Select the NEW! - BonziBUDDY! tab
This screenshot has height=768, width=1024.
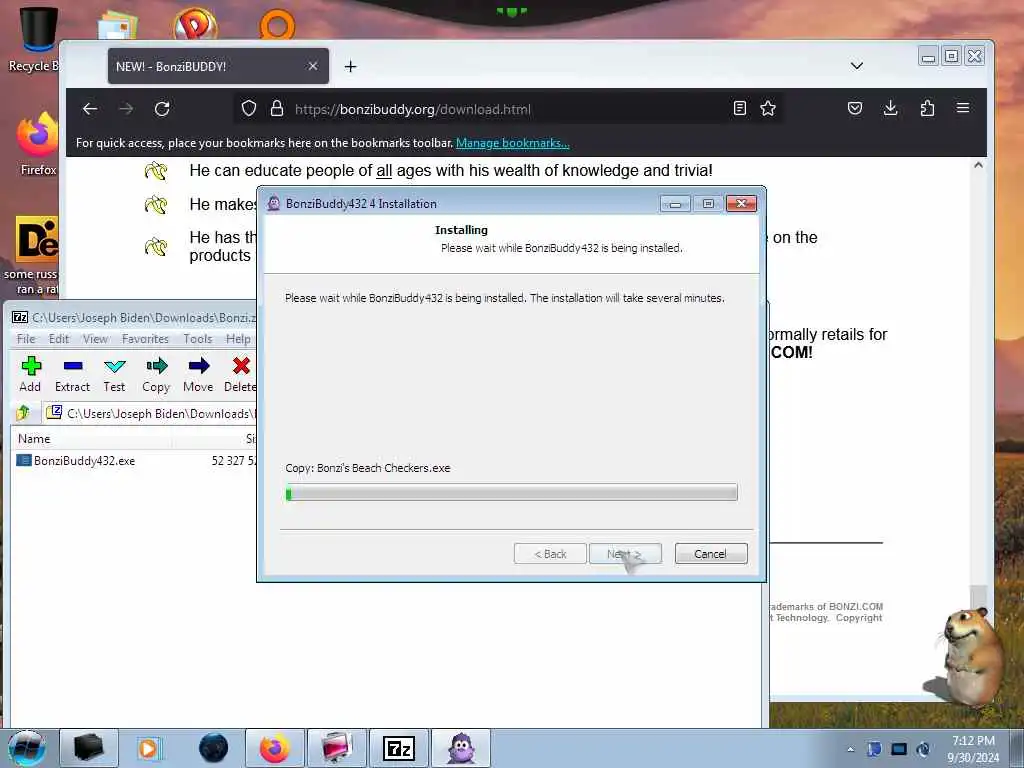coord(218,66)
